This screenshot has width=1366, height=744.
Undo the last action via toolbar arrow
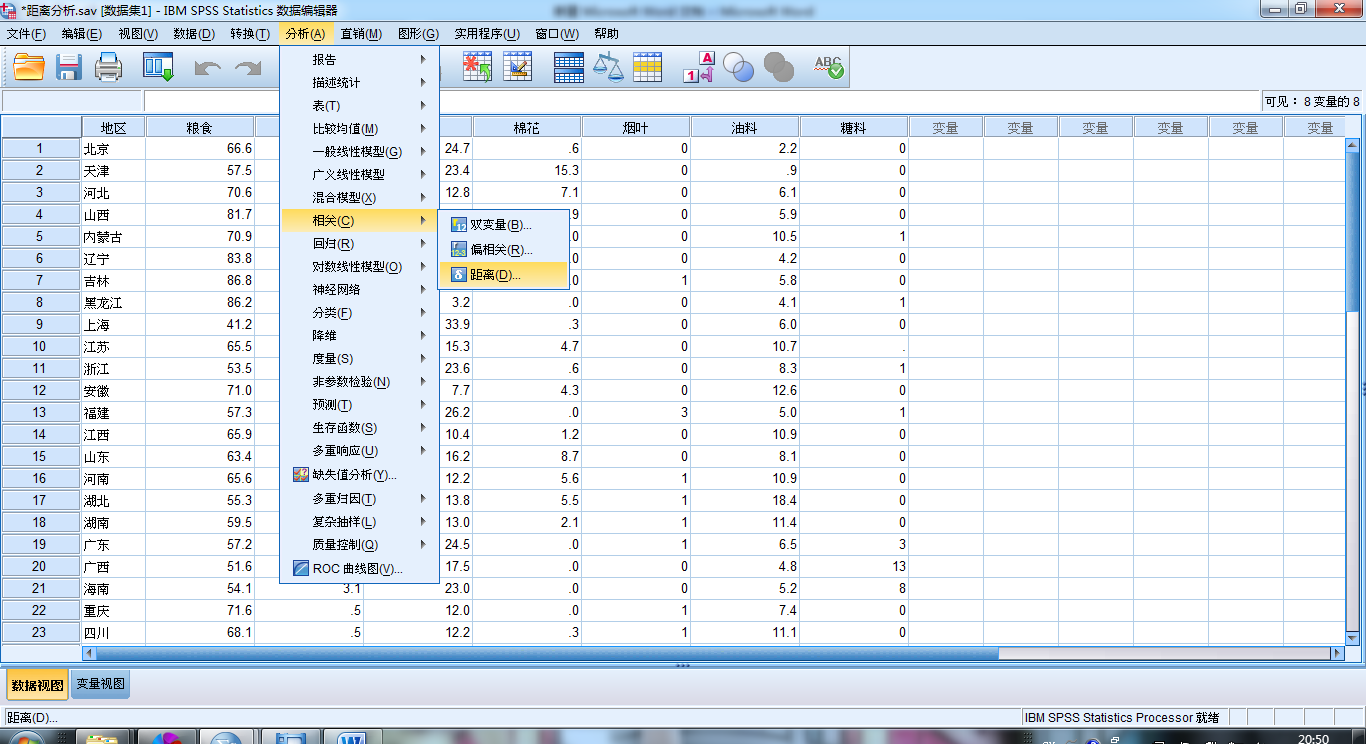tap(207, 67)
